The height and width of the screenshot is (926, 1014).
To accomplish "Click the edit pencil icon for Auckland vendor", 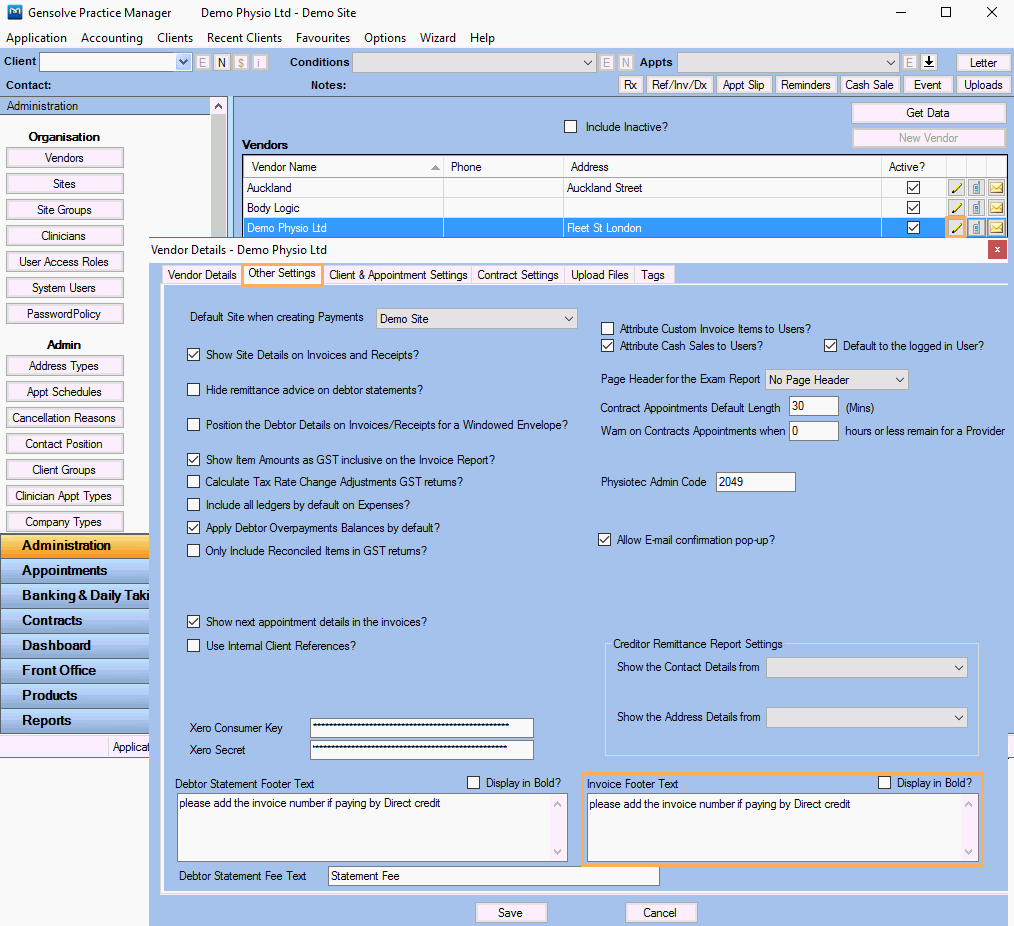I will point(956,188).
